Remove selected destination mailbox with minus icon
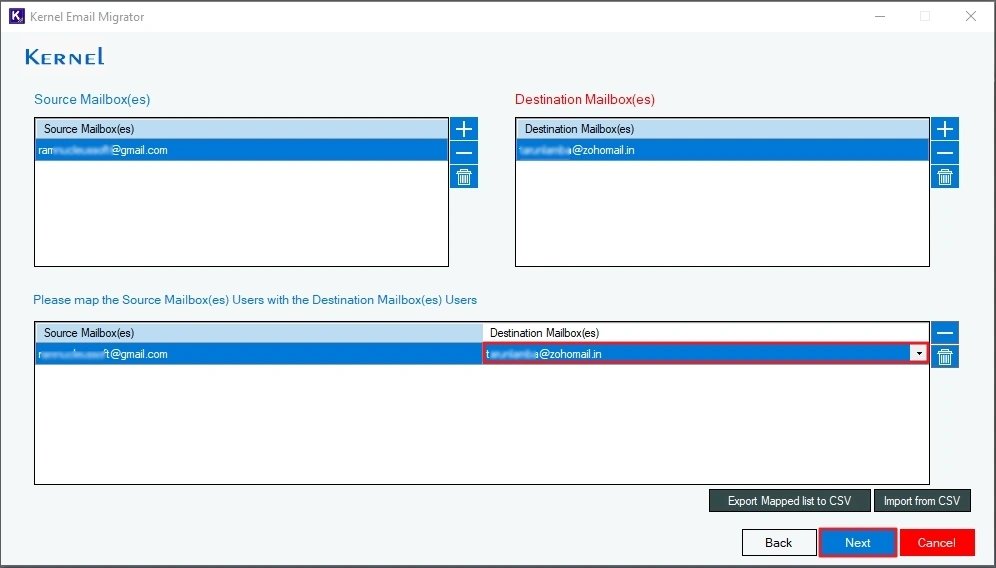This screenshot has height=568, width=996. click(945, 153)
